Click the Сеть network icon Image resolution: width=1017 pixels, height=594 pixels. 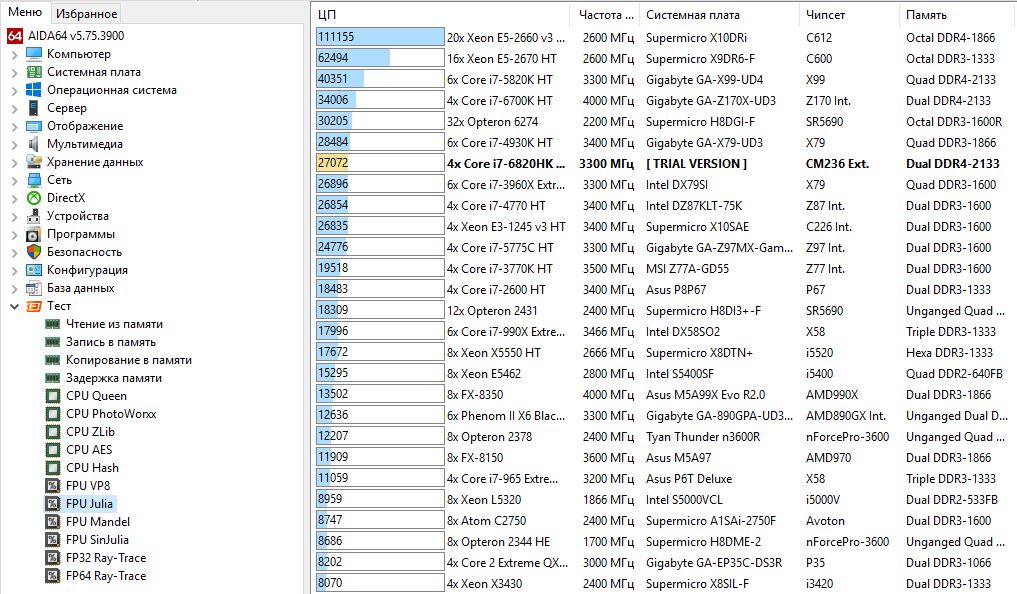(34, 180)
